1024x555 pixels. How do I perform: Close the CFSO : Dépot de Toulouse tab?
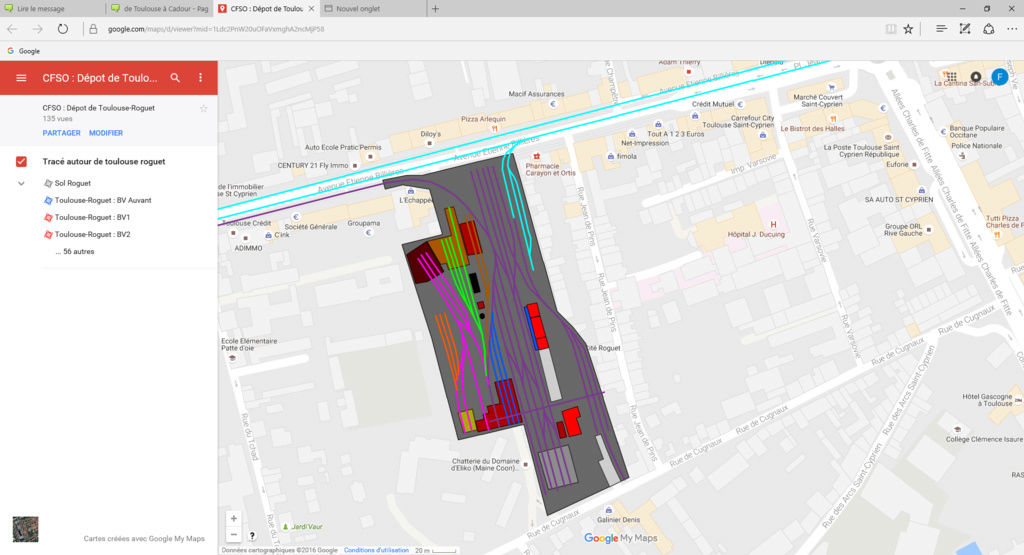pos(312,8)
